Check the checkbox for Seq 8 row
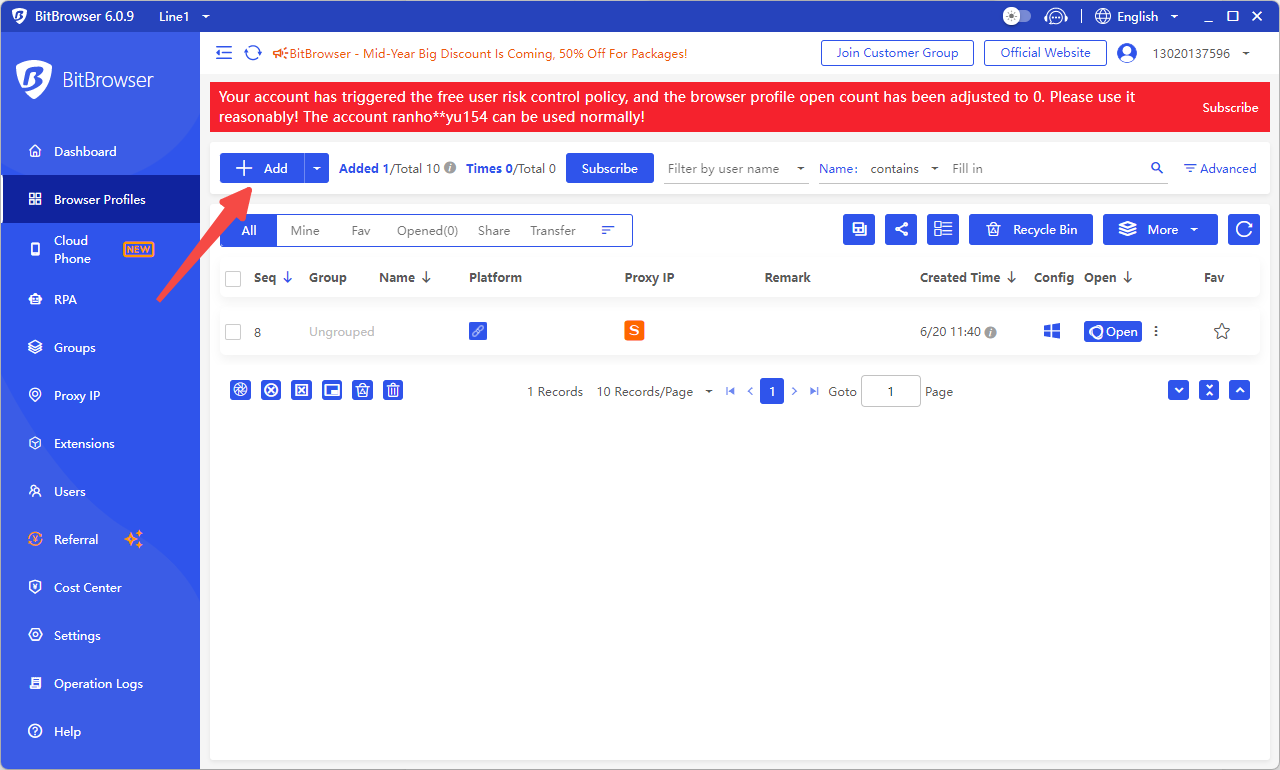The width and height of the screenshot is (1280, 770). pos(233,332)
